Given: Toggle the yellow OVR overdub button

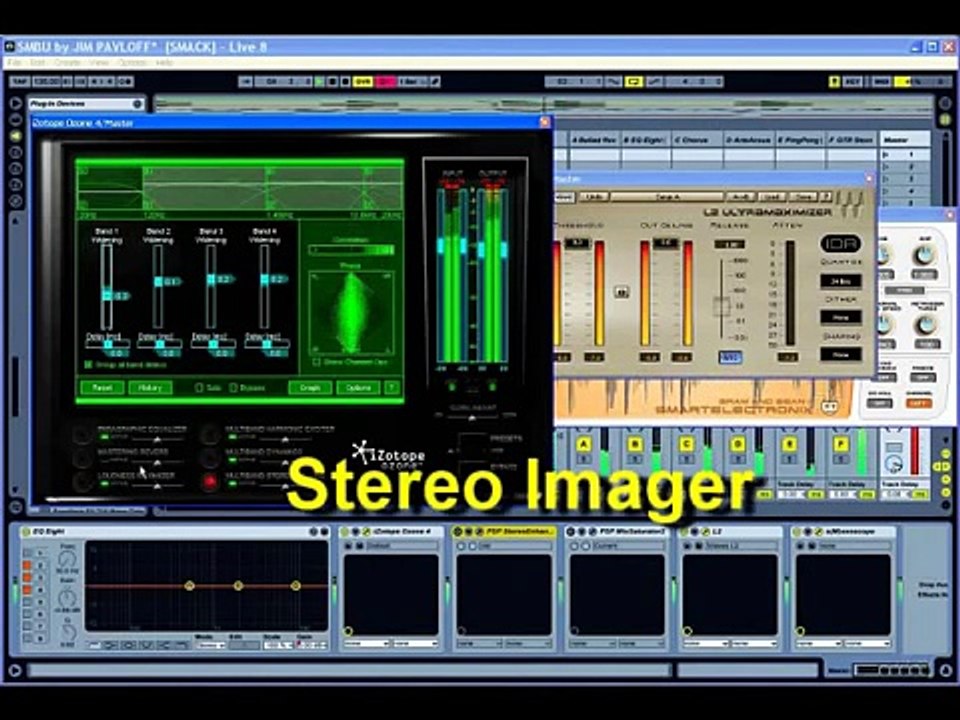Looking at the screenshot, I should click(x=363, y=81).
